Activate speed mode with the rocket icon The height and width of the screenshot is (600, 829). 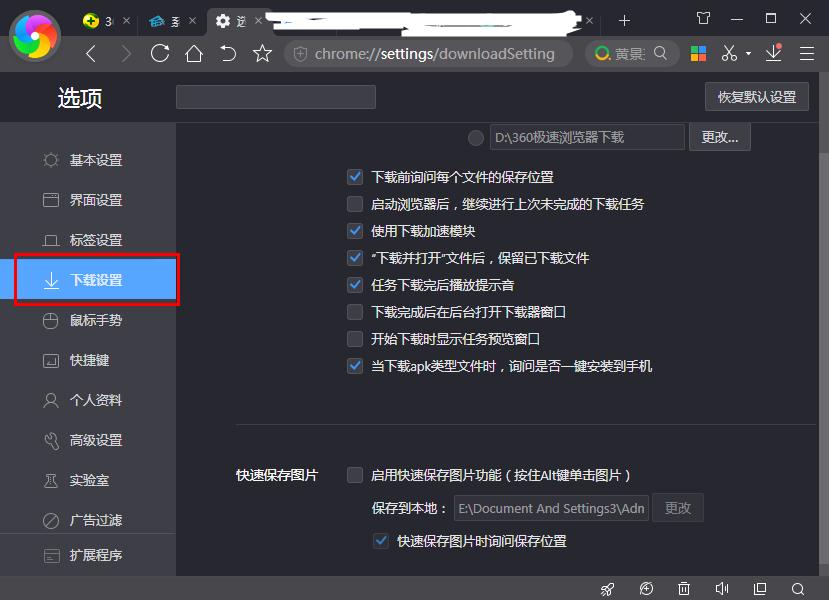click(607, 589)
